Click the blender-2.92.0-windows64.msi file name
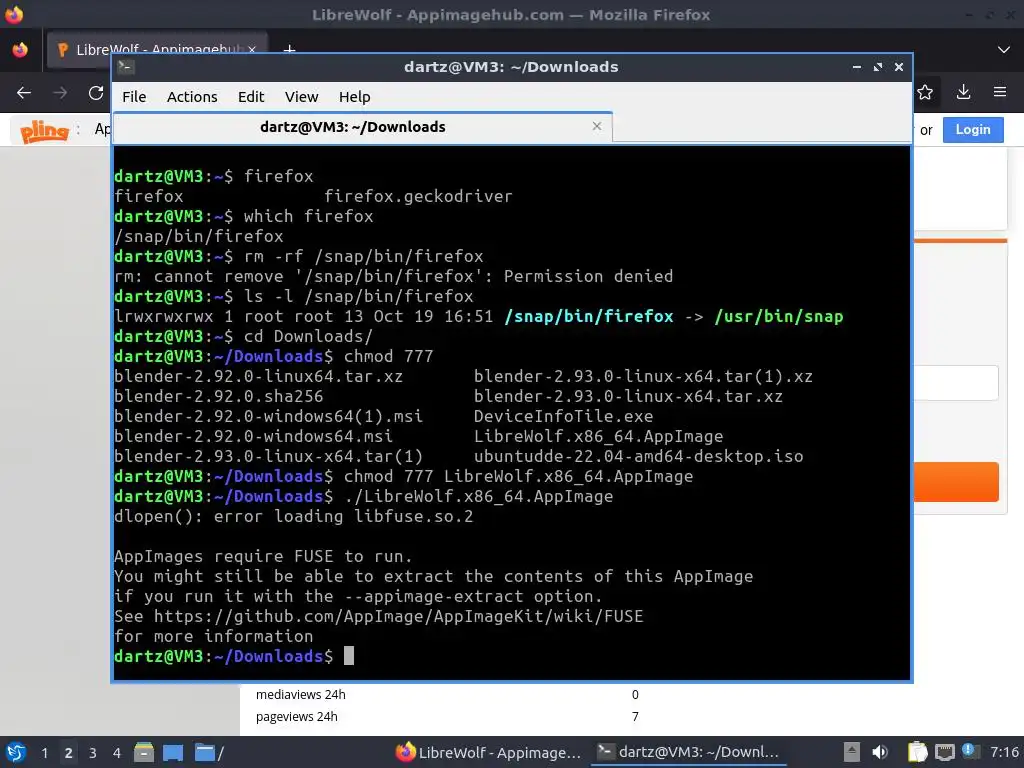This screenshot has width=1024, height=768. click(253, 436)
